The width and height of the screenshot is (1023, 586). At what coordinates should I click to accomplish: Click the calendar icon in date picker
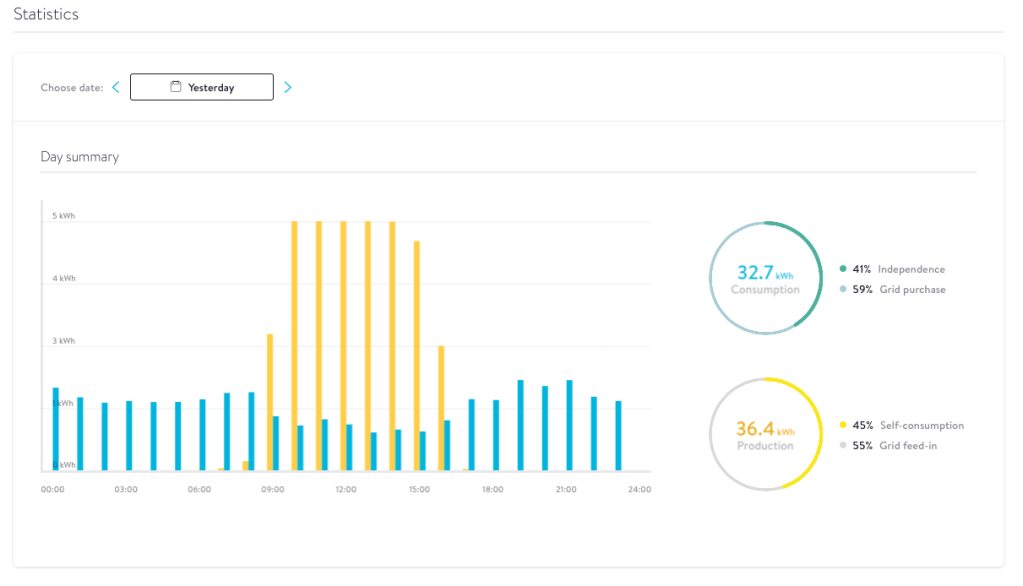click(x=175, y=87)
